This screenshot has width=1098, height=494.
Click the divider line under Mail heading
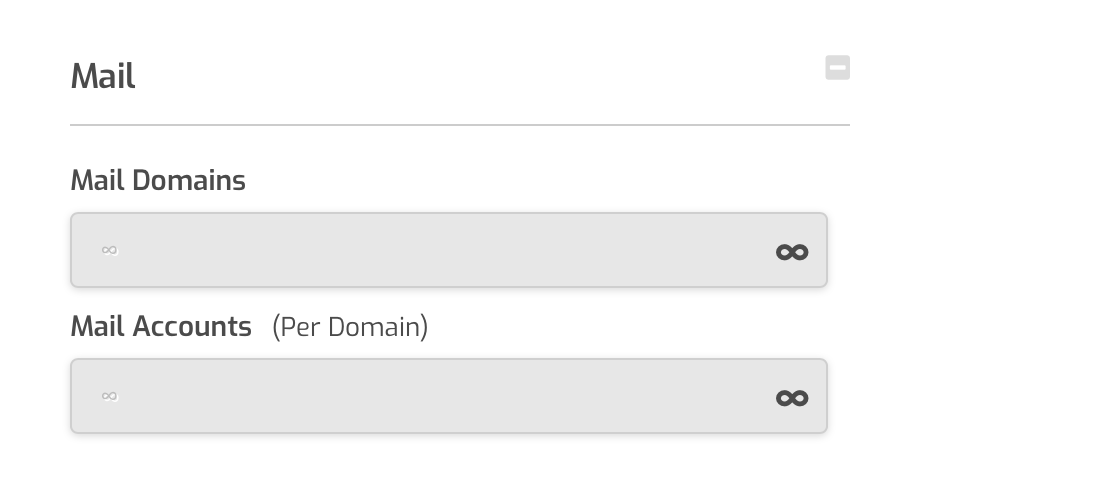click(x=460, y=125)
